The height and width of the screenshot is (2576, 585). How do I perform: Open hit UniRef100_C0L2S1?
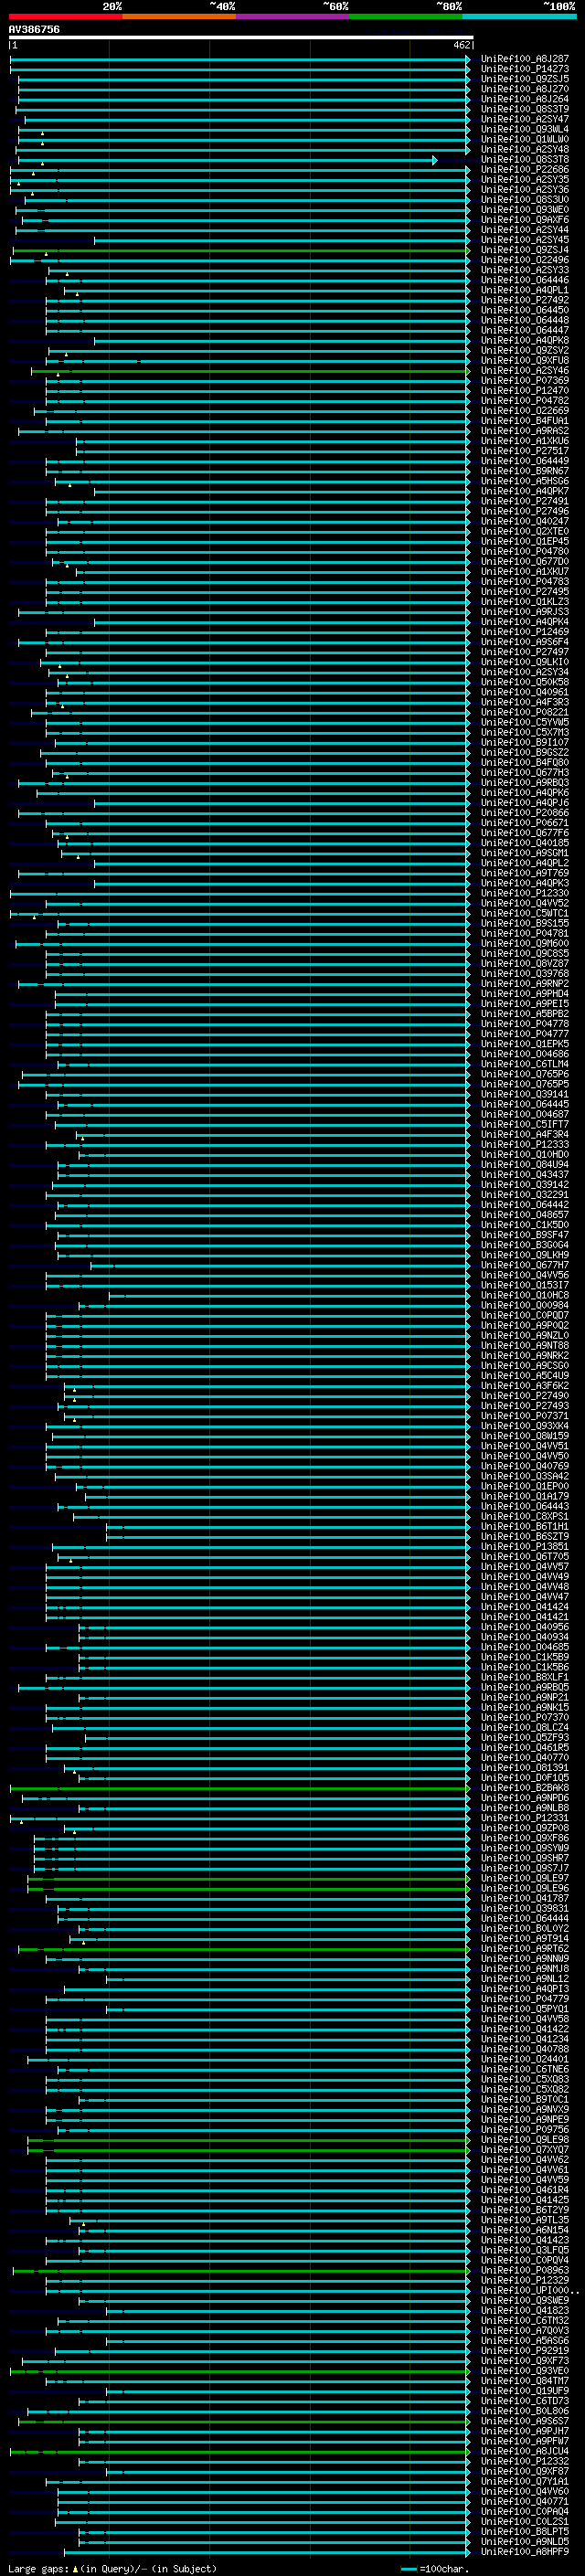pos(525,2521)
